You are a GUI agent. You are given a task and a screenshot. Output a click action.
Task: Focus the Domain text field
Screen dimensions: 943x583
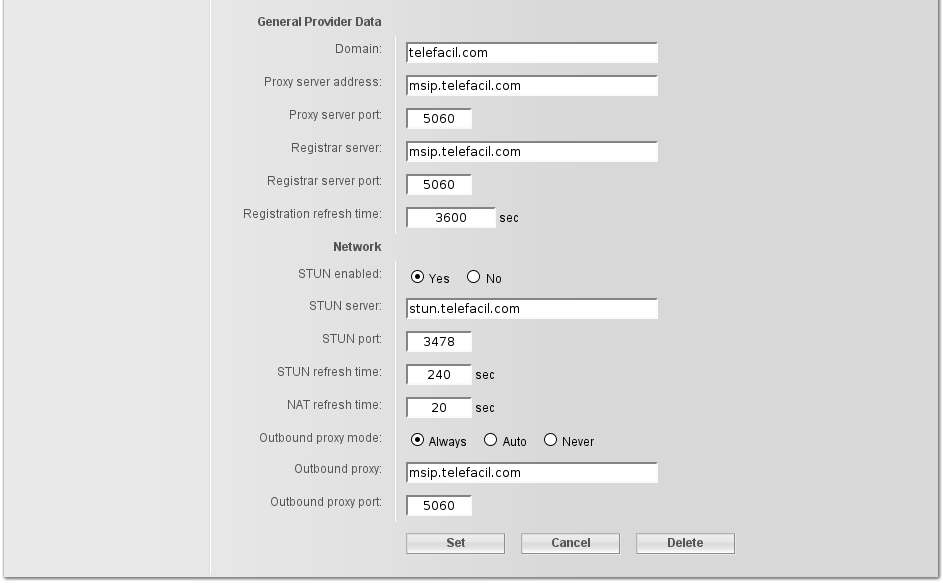(x=532, y=53)
